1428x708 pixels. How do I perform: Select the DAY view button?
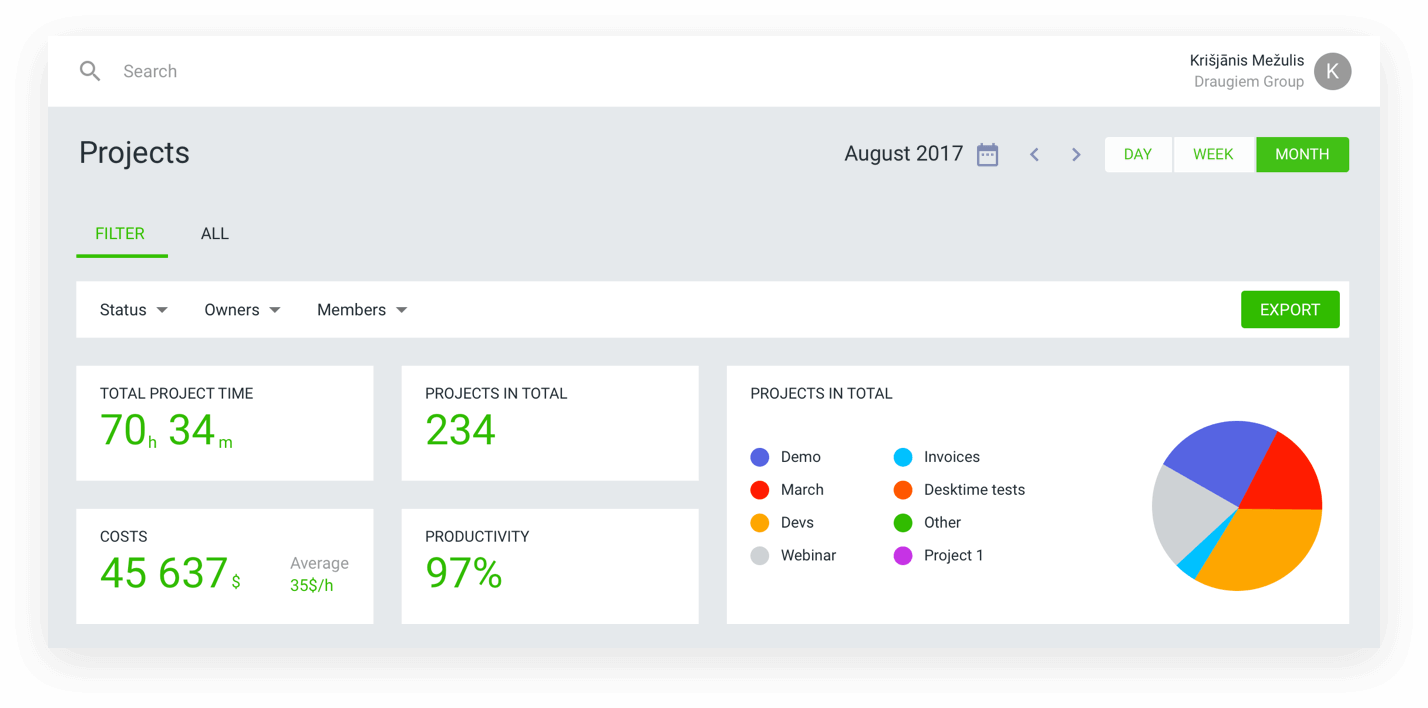1138,154
